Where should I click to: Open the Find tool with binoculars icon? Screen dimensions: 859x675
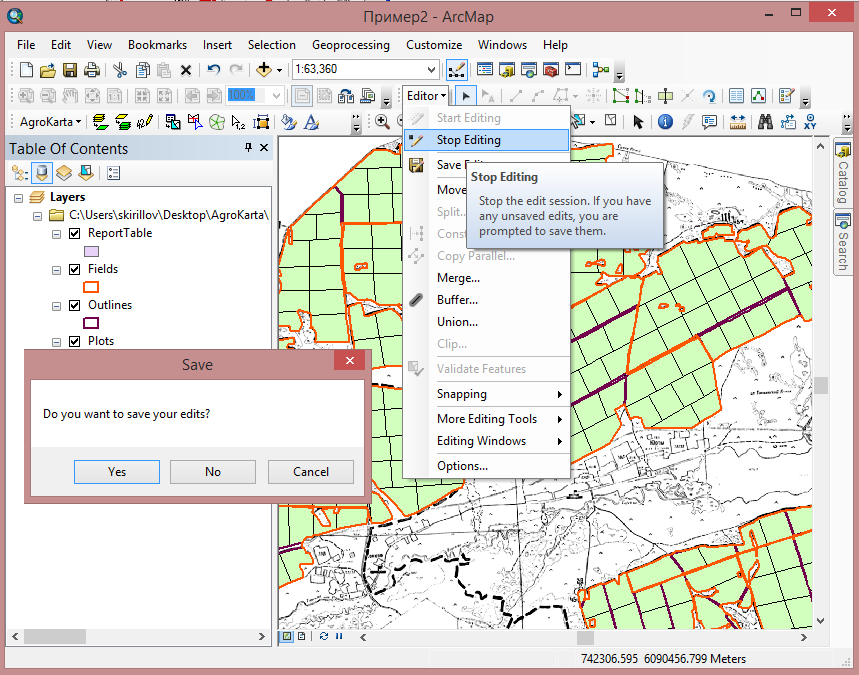(x=766, y=122)
